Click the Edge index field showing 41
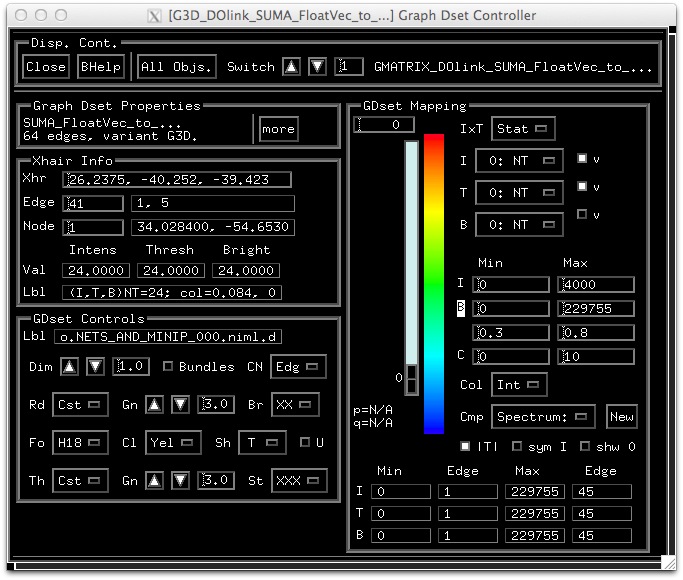This screenshot has height=580, width=683. click(x=93, y=203)
